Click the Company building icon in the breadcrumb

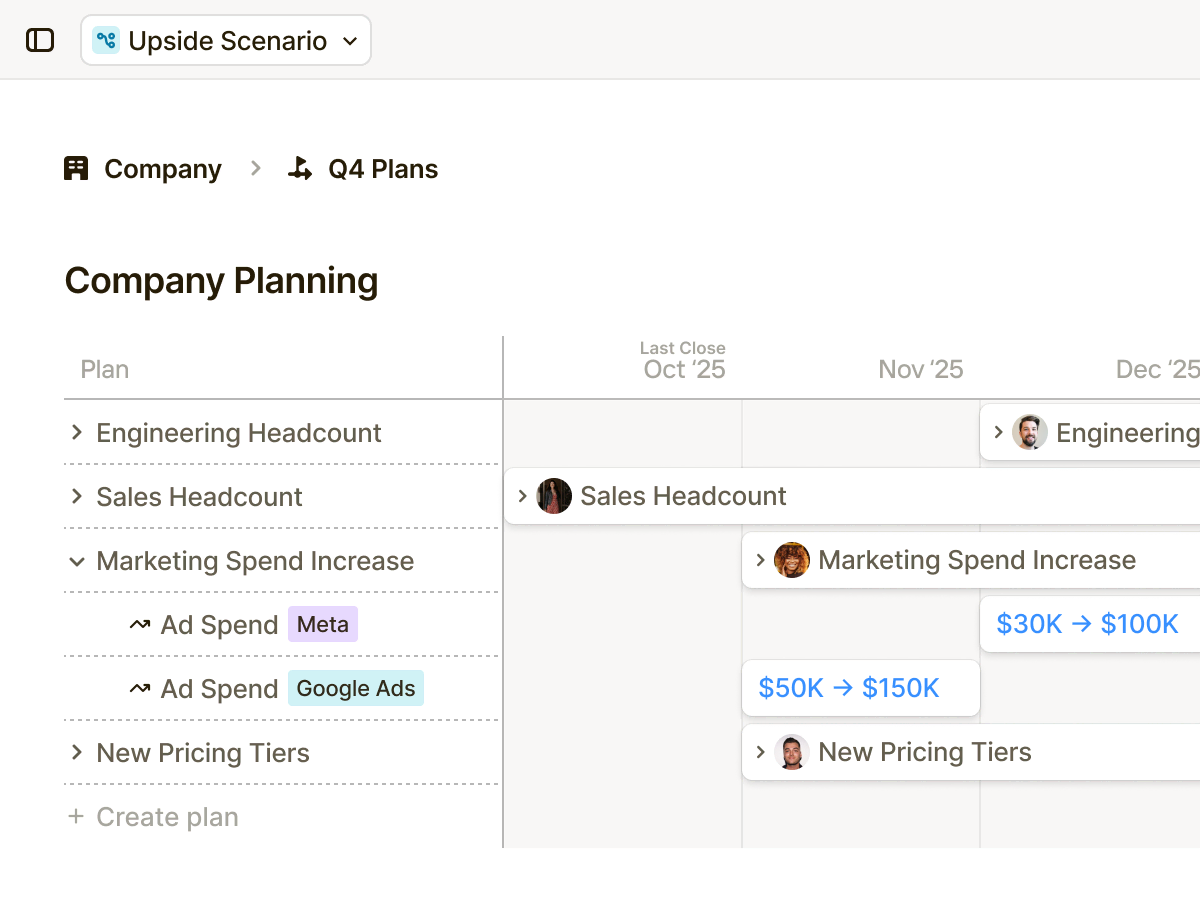coord(76,168)
